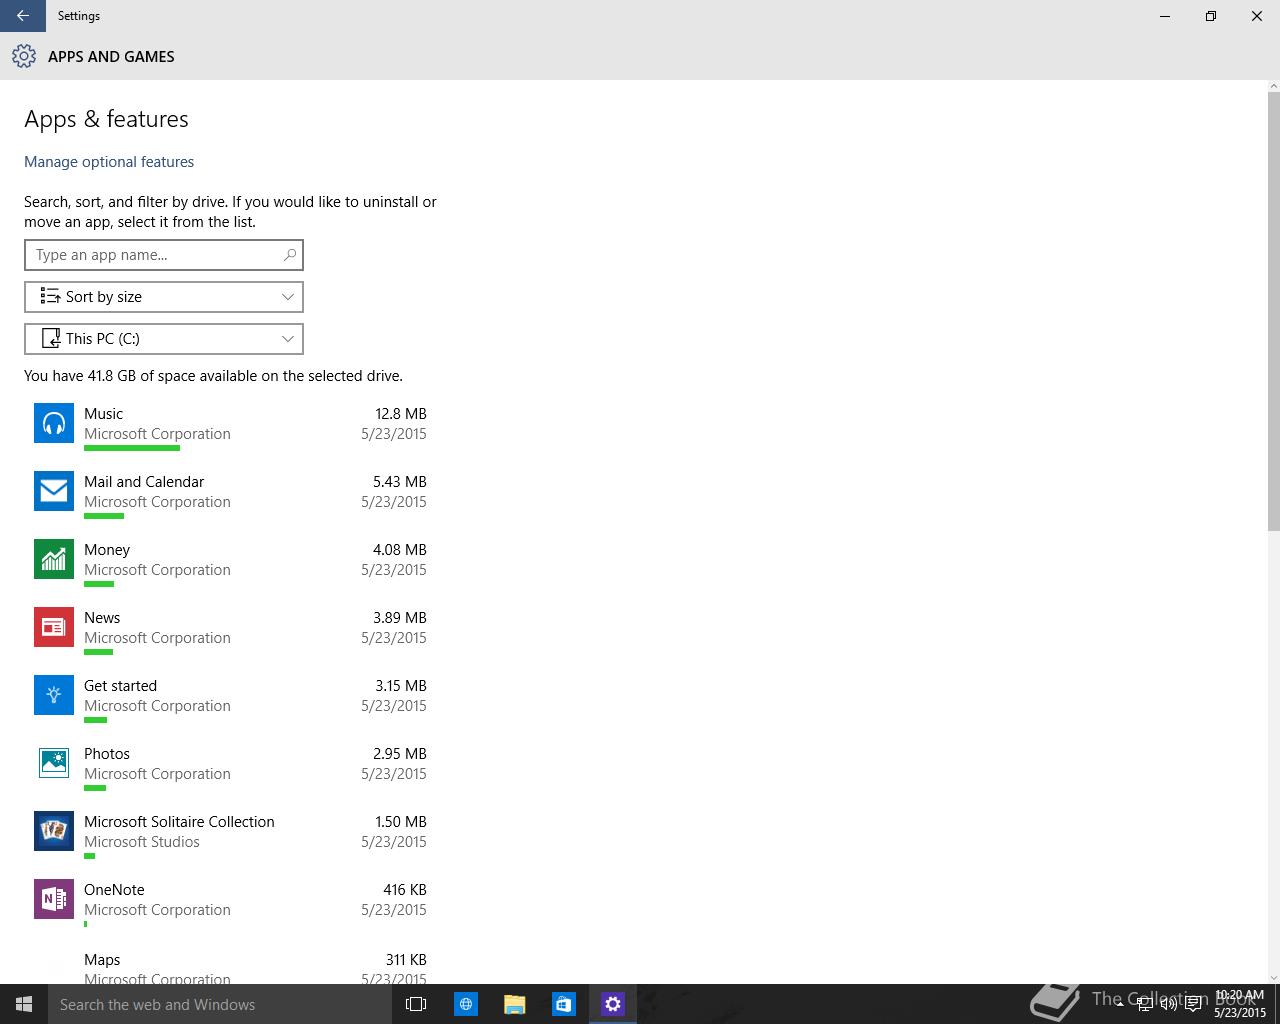This screenshot has width=1280, height=1024.
Task: Click the 12.8 MB size value
Action: coord(401,414)
